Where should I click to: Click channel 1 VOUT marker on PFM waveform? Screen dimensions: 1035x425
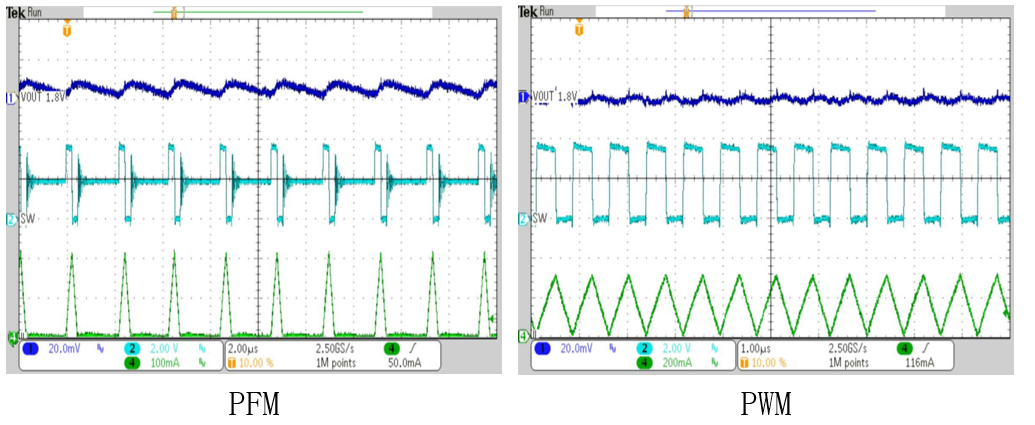point(11,98)
